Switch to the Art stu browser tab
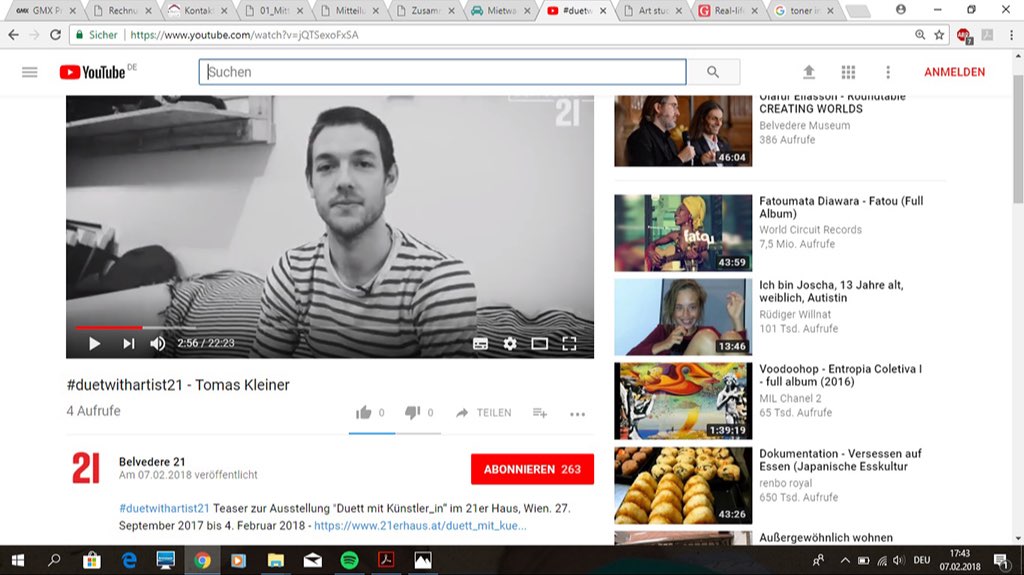The width and height of the screenshot is (1024, 575). 654,10
